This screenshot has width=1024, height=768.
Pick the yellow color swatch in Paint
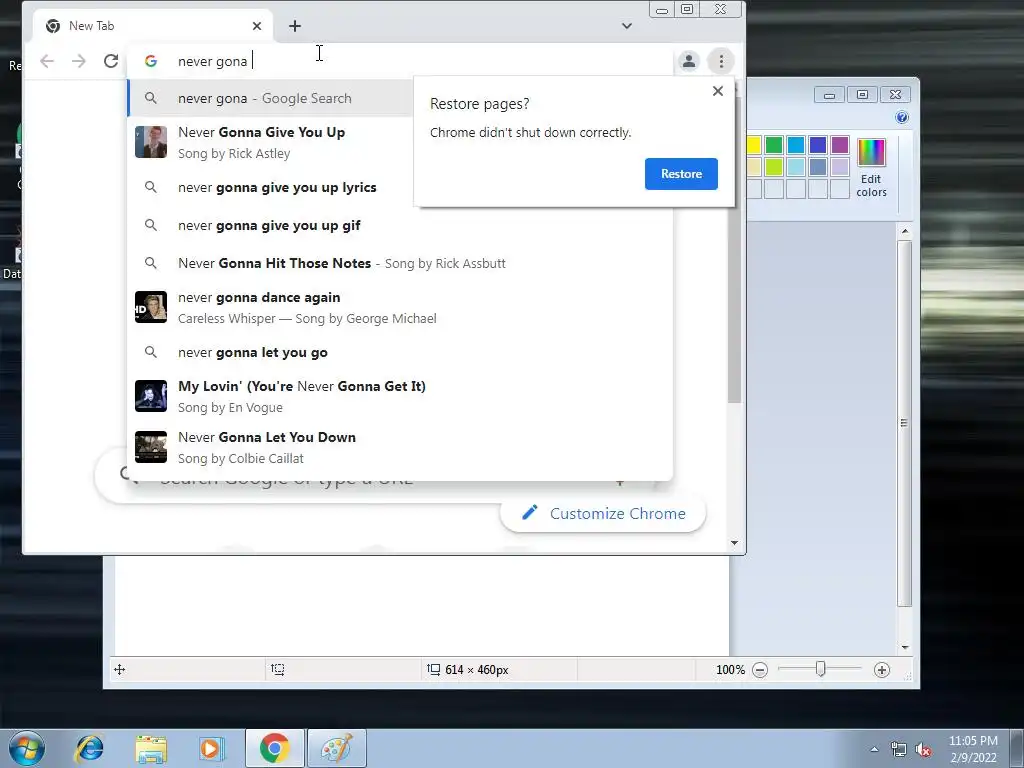pos(753,144)
